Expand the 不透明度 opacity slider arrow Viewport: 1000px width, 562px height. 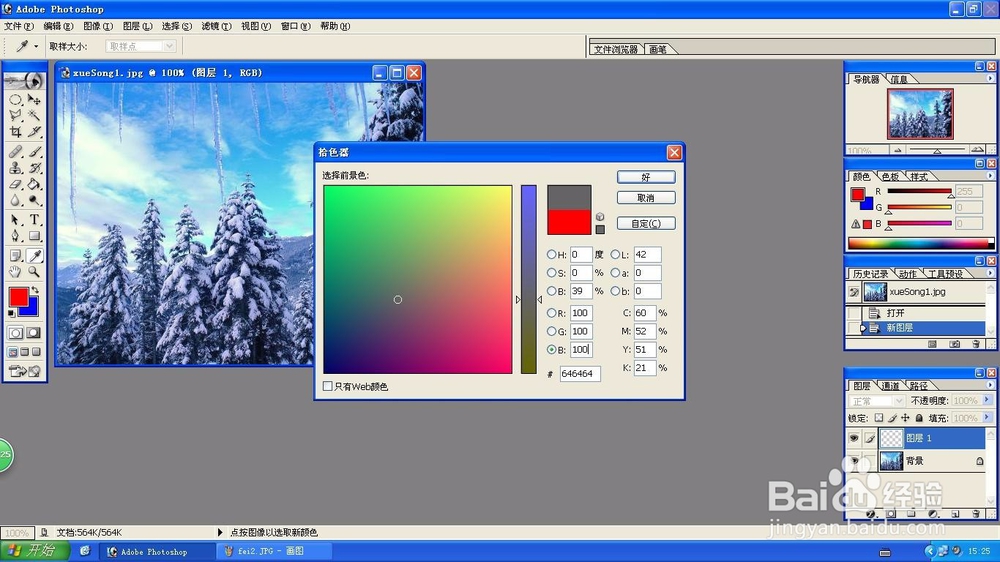click(987, 400)
